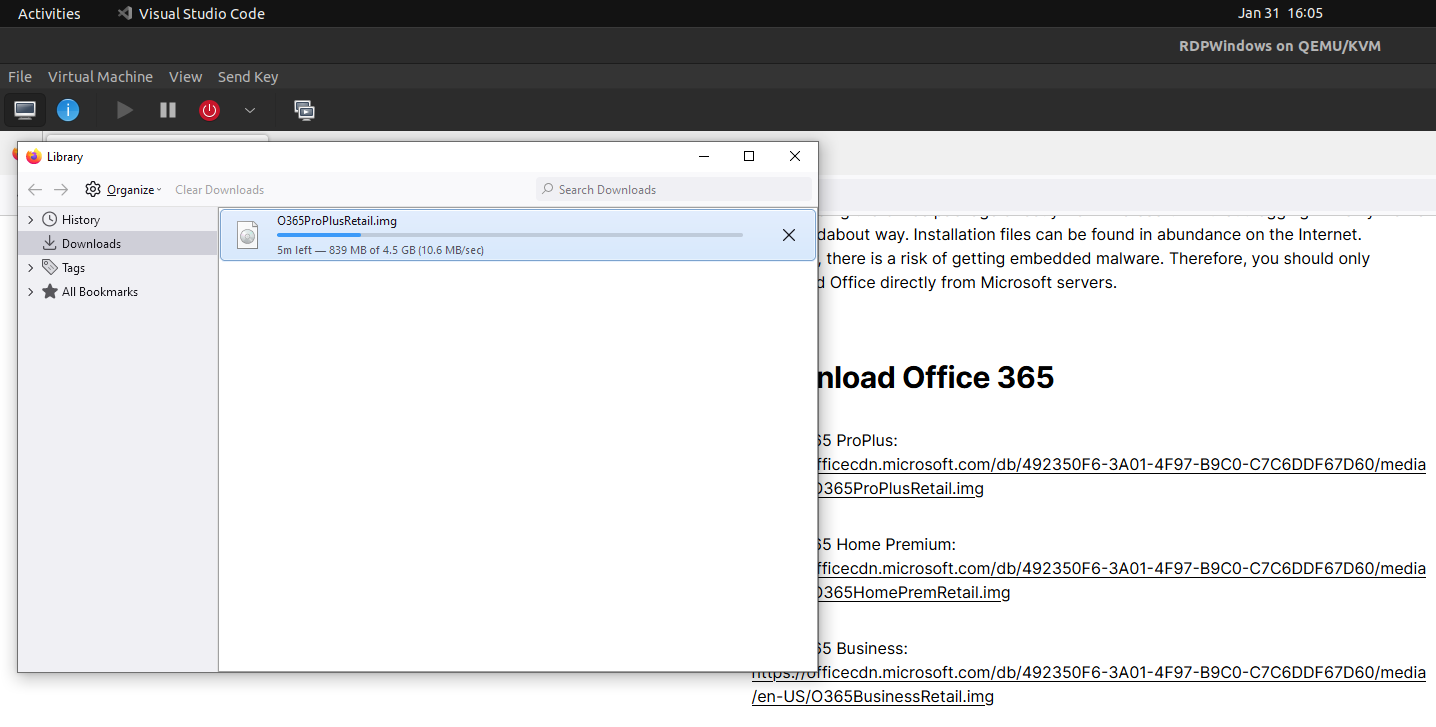This screenshot has width=1436, height=727.
Task: Click 'ProPlus:' label in browser page
Action: point(867,441)
